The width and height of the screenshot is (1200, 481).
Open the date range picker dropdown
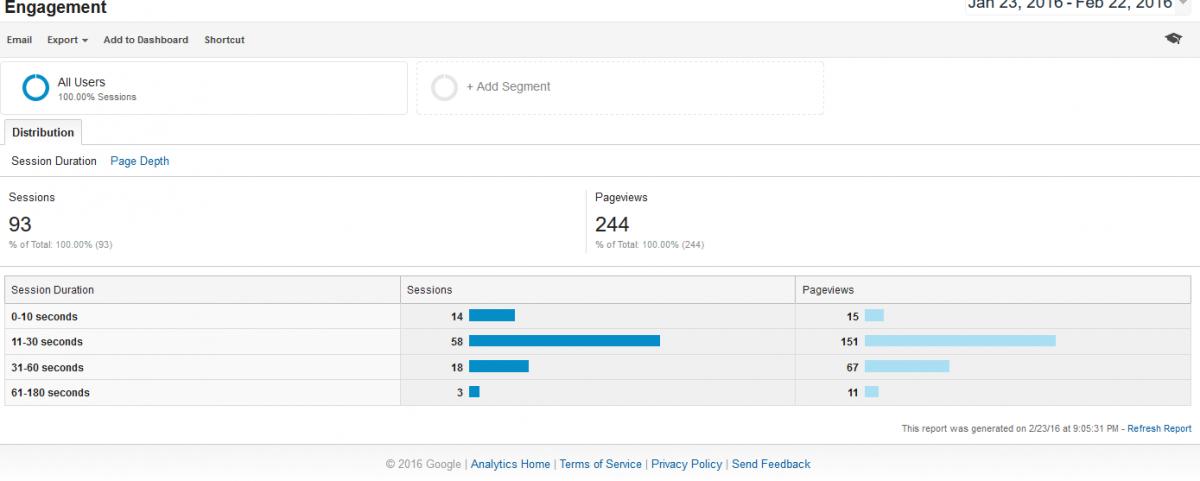click(1078, 5)
